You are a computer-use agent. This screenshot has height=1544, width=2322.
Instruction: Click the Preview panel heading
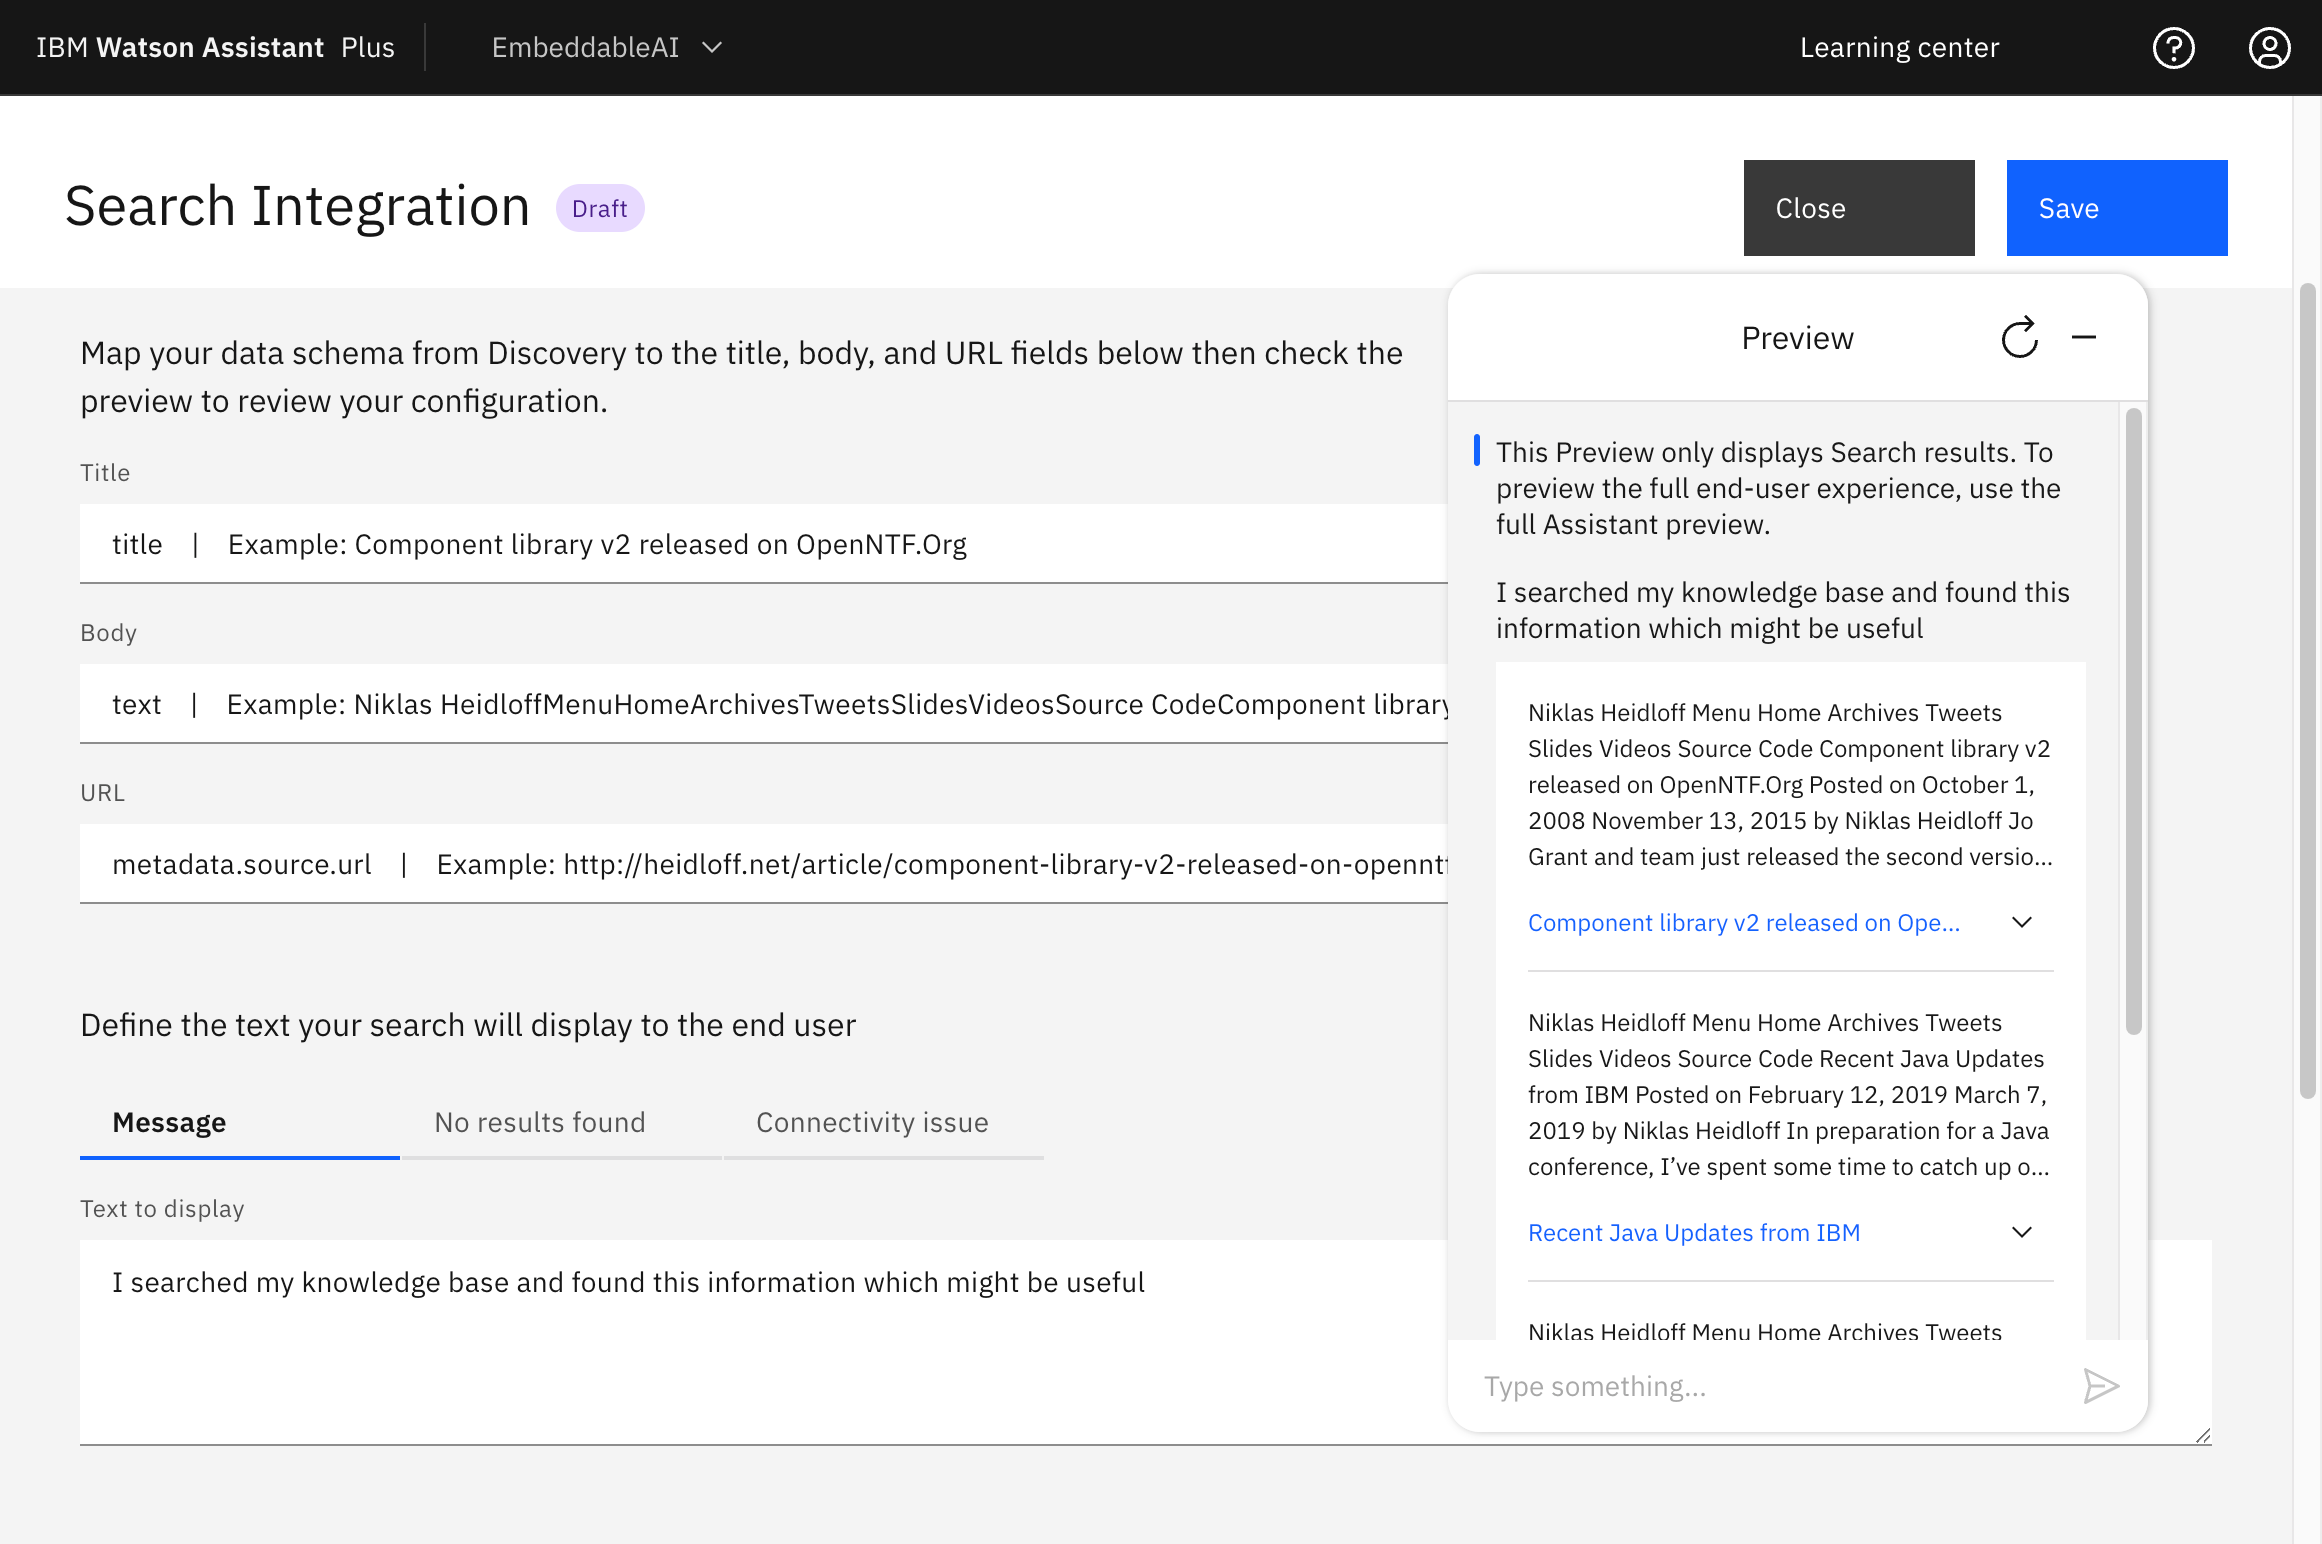pos(1797,338)
